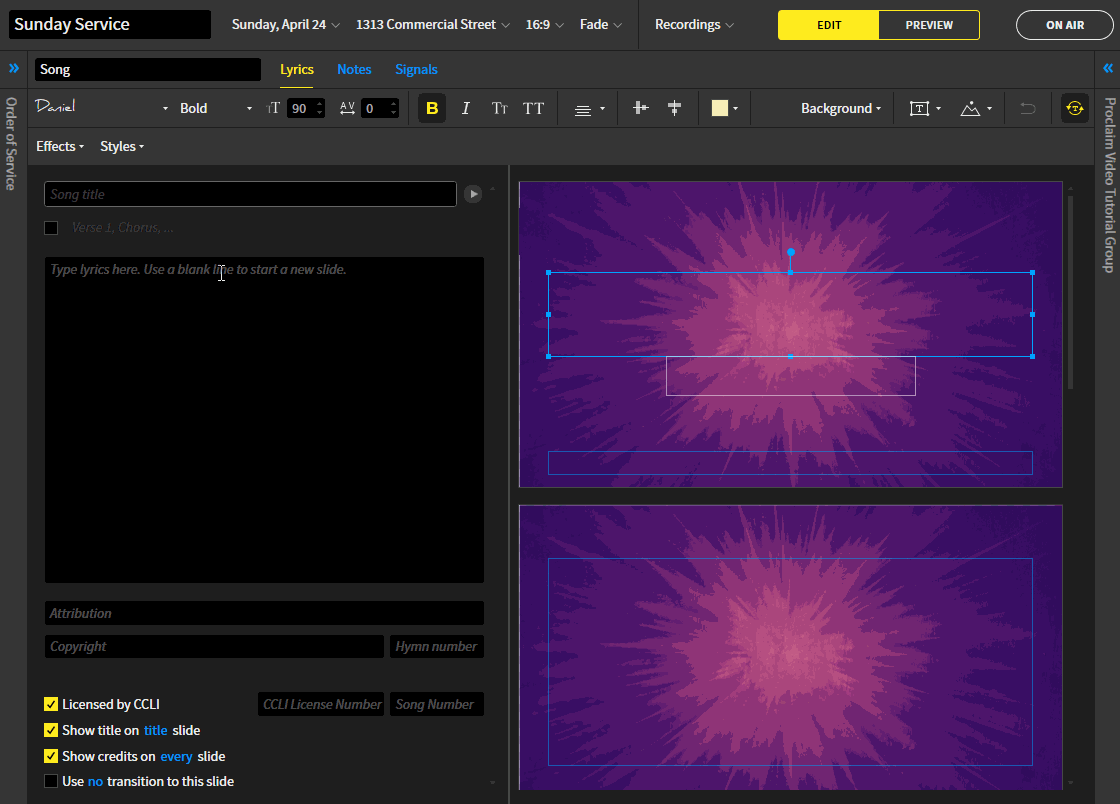Open the Proclaim Video Tutorial Group tab
Screen dimensions: 1120x804
1109,185
